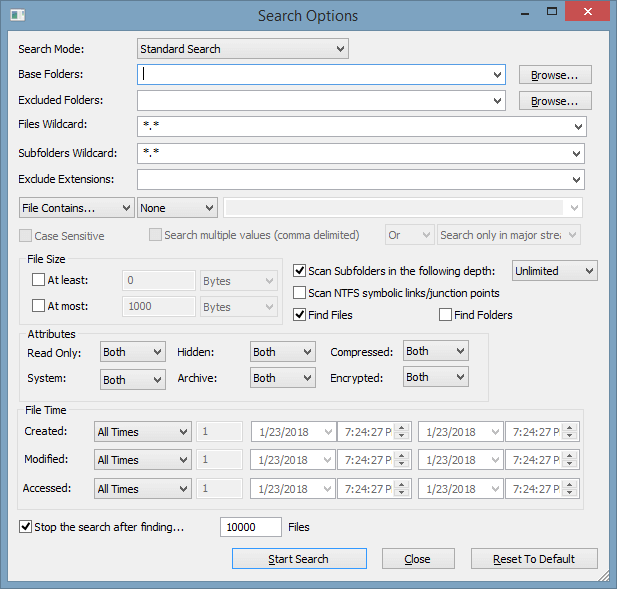The width and height of the screenshot is (617, 589).
Task: Open the Hidden attribute dropdown
Action: (x=283, y=352)
